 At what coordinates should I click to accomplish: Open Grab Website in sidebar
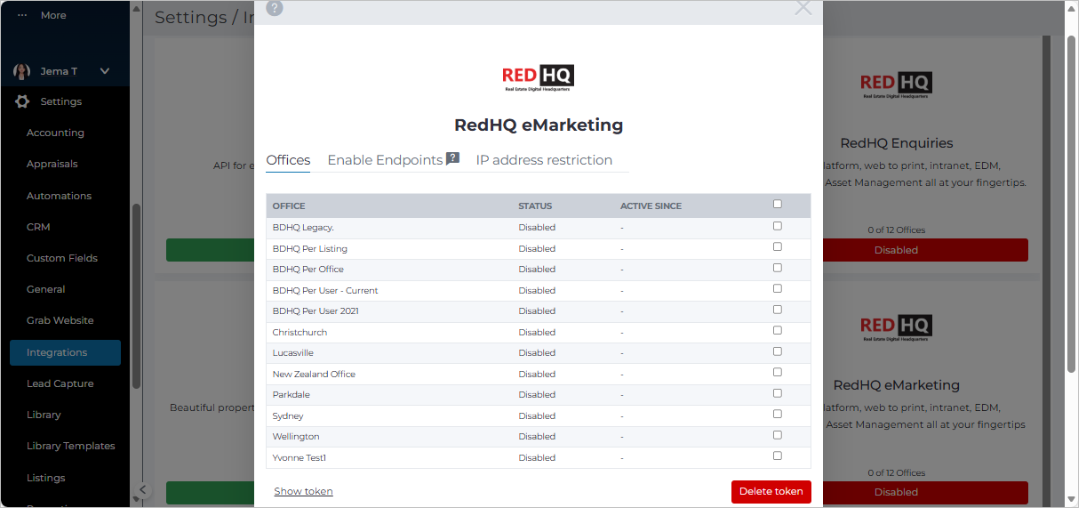pyautogui.click(x=60, y=320)
